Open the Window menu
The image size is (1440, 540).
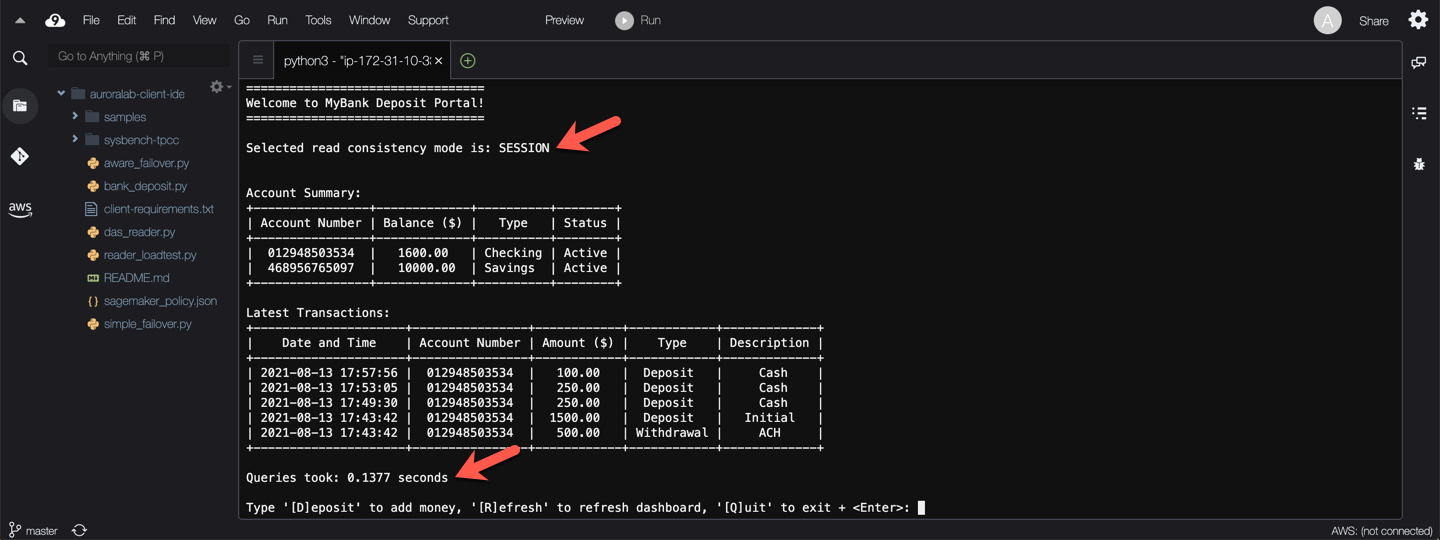pyautogui.click(x=369, y=20)
